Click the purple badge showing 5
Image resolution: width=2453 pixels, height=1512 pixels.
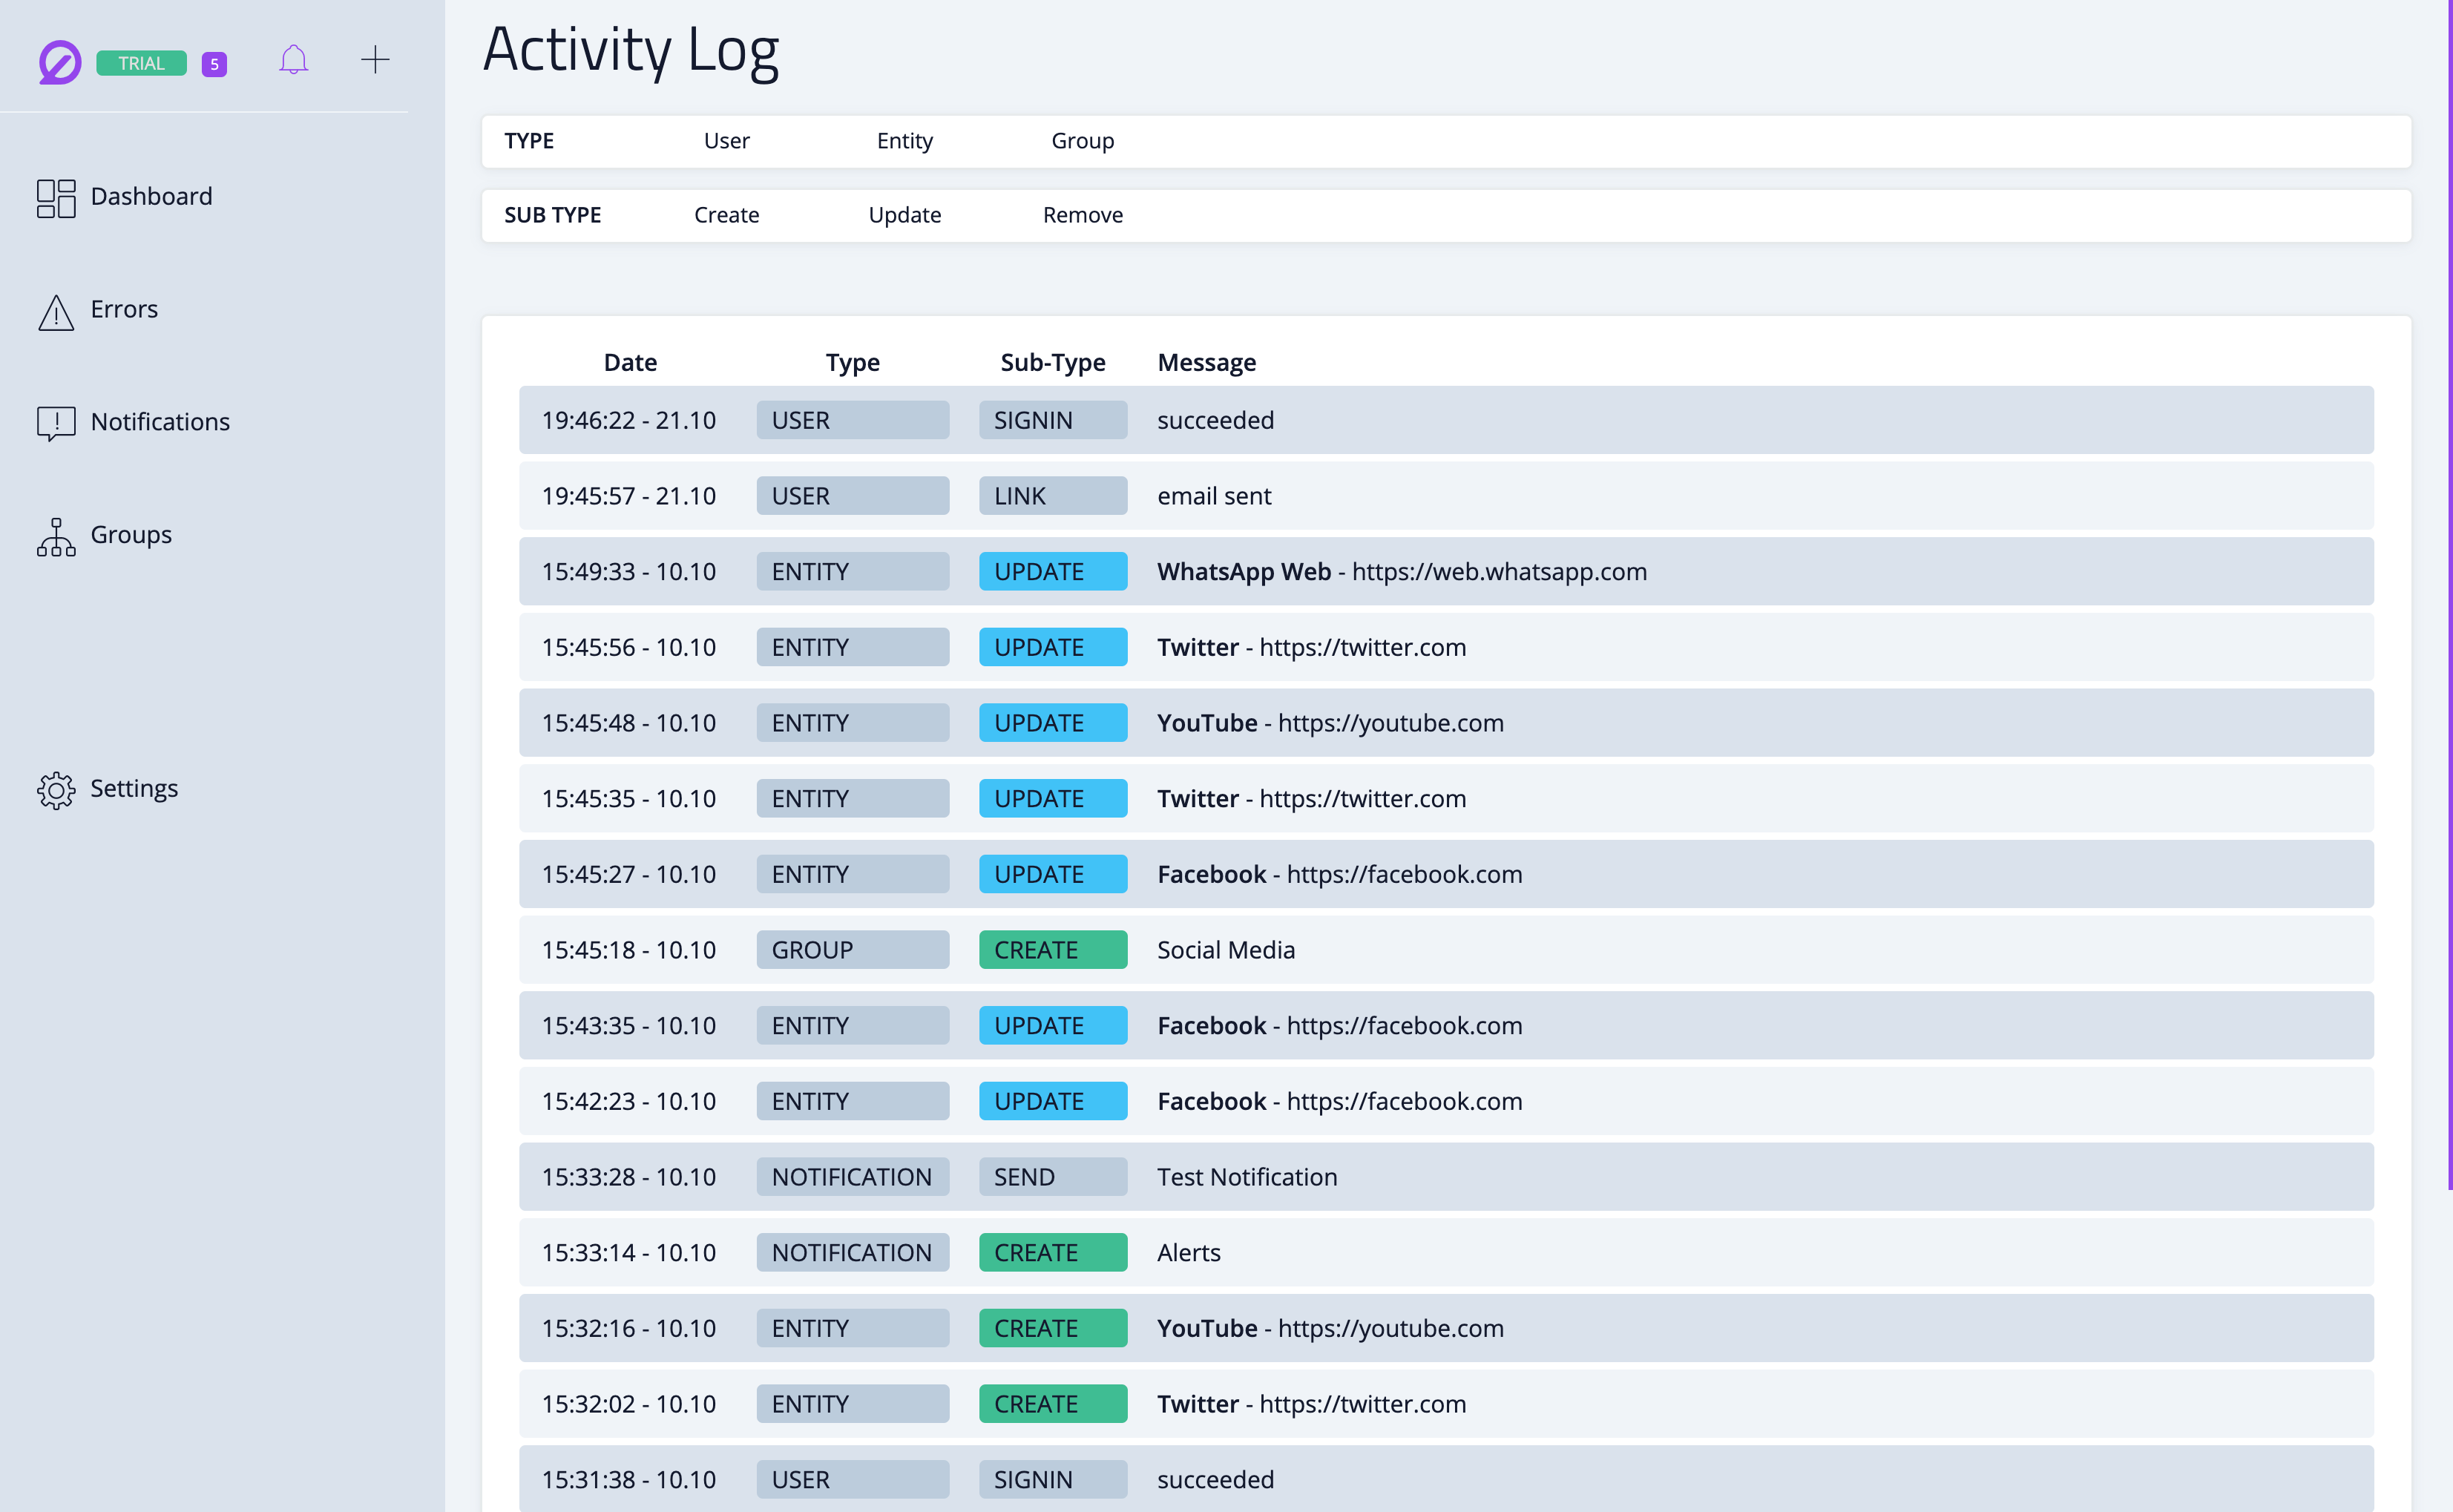[x=214, y=64]
